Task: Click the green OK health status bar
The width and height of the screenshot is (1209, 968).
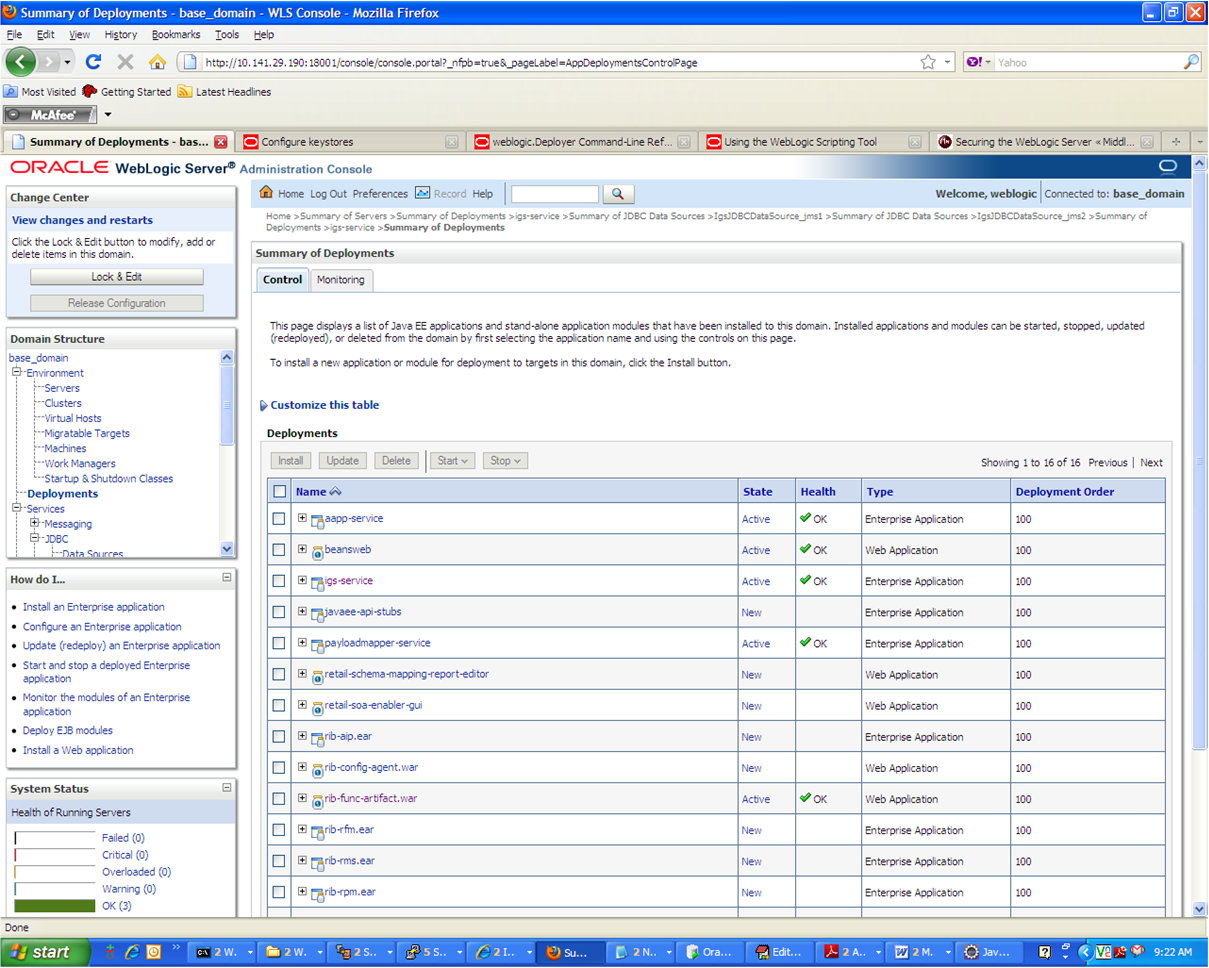Action: [55, 906]
